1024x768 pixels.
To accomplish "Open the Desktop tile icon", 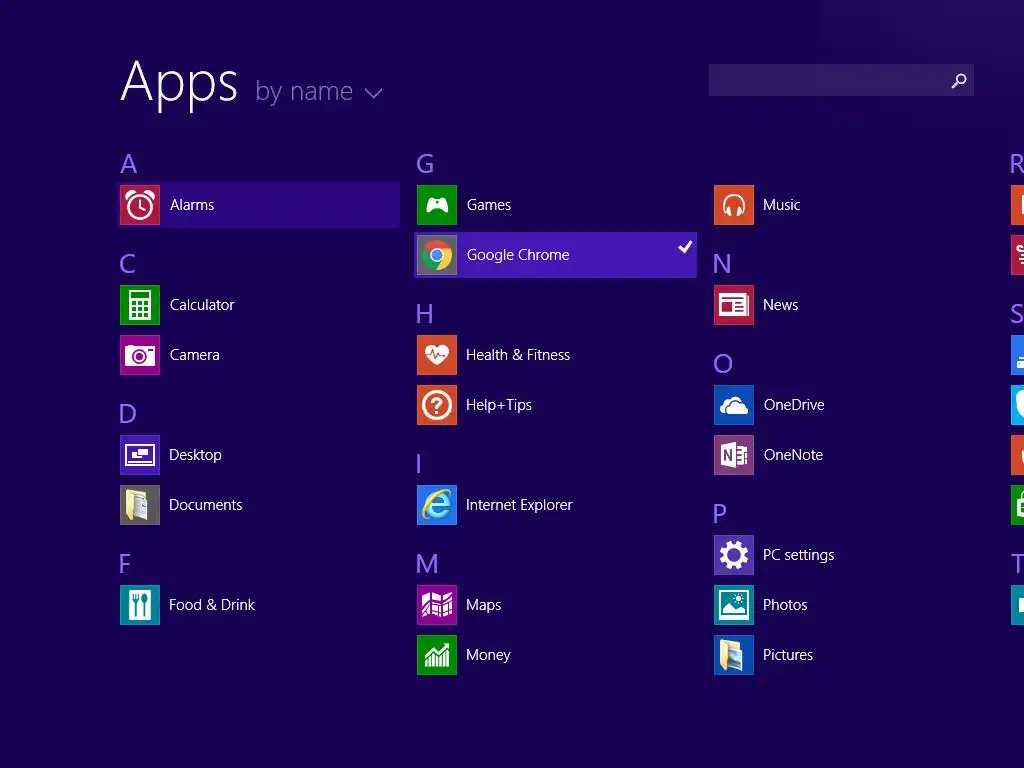I will 140,455.
